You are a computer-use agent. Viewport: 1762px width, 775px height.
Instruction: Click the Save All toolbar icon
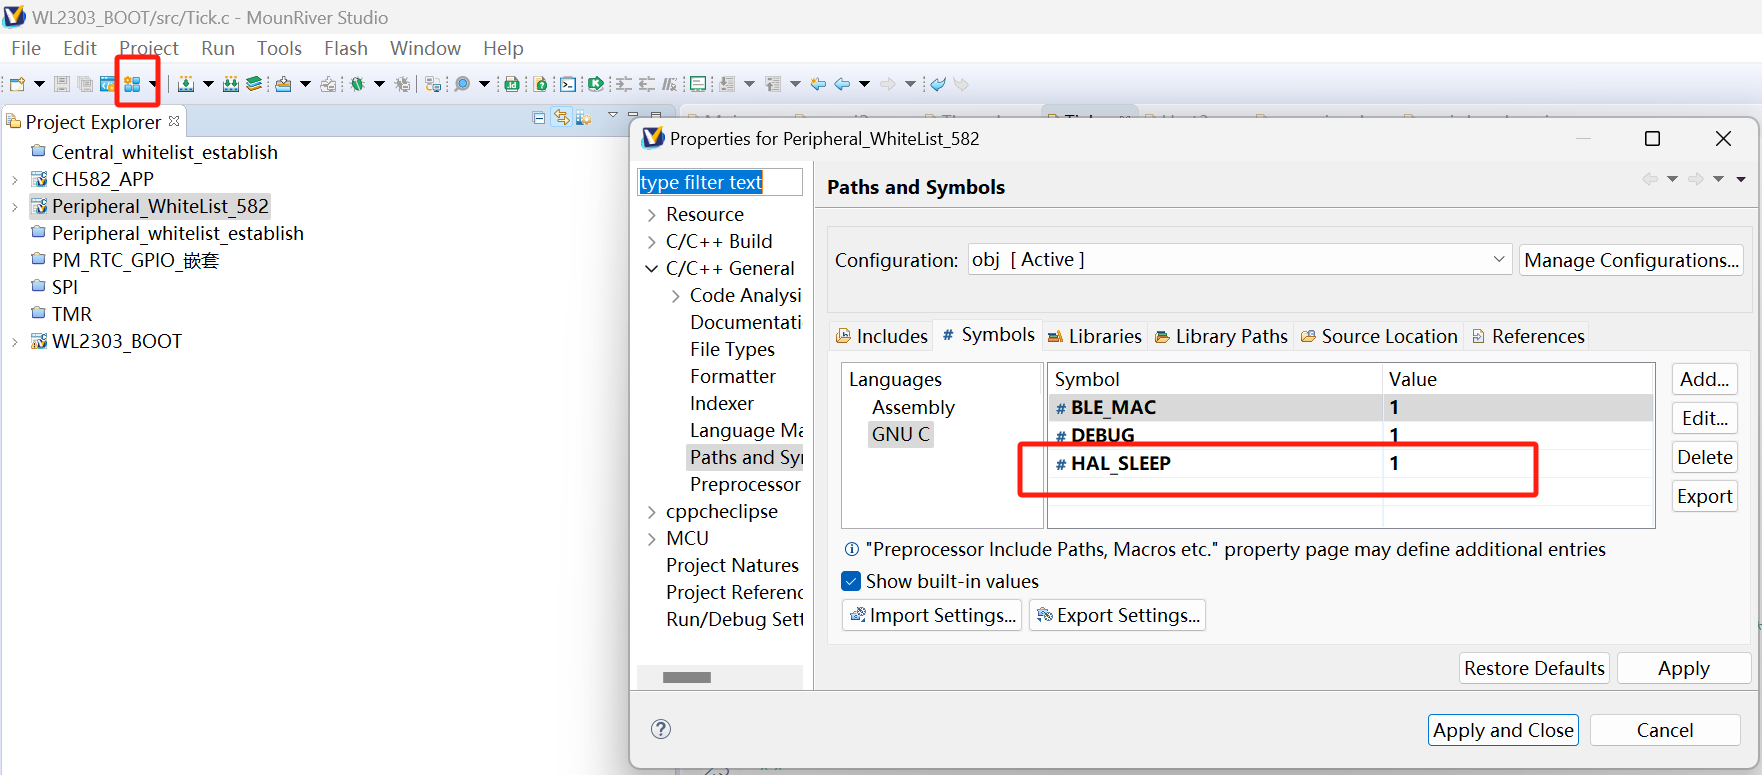[84, 84]
